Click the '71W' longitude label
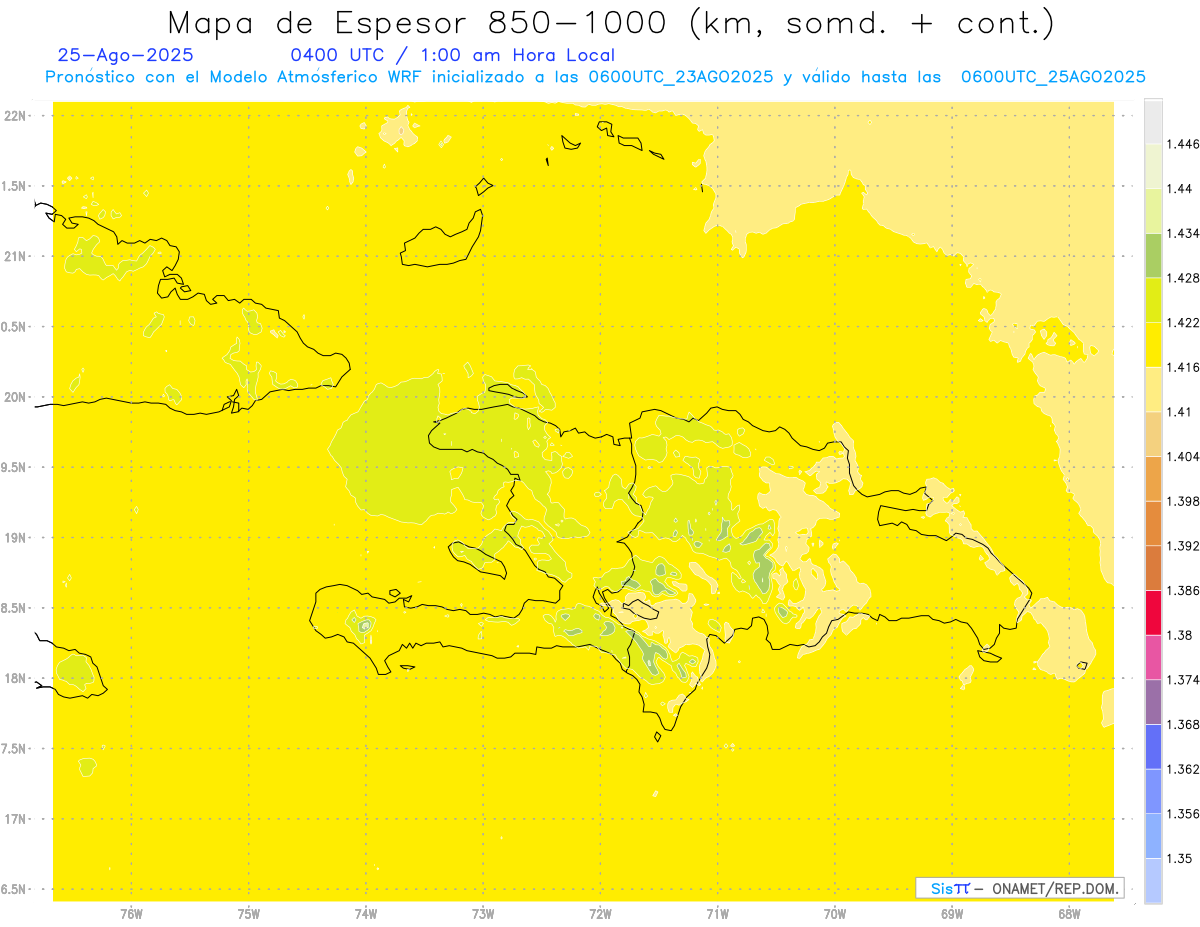1200x927 pixels. [717, 914]
